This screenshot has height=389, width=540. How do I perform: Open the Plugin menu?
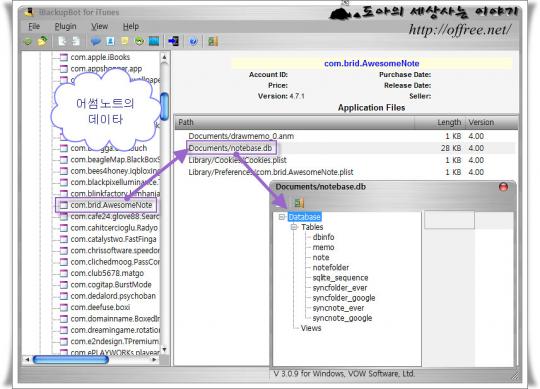tap(65, 27)
